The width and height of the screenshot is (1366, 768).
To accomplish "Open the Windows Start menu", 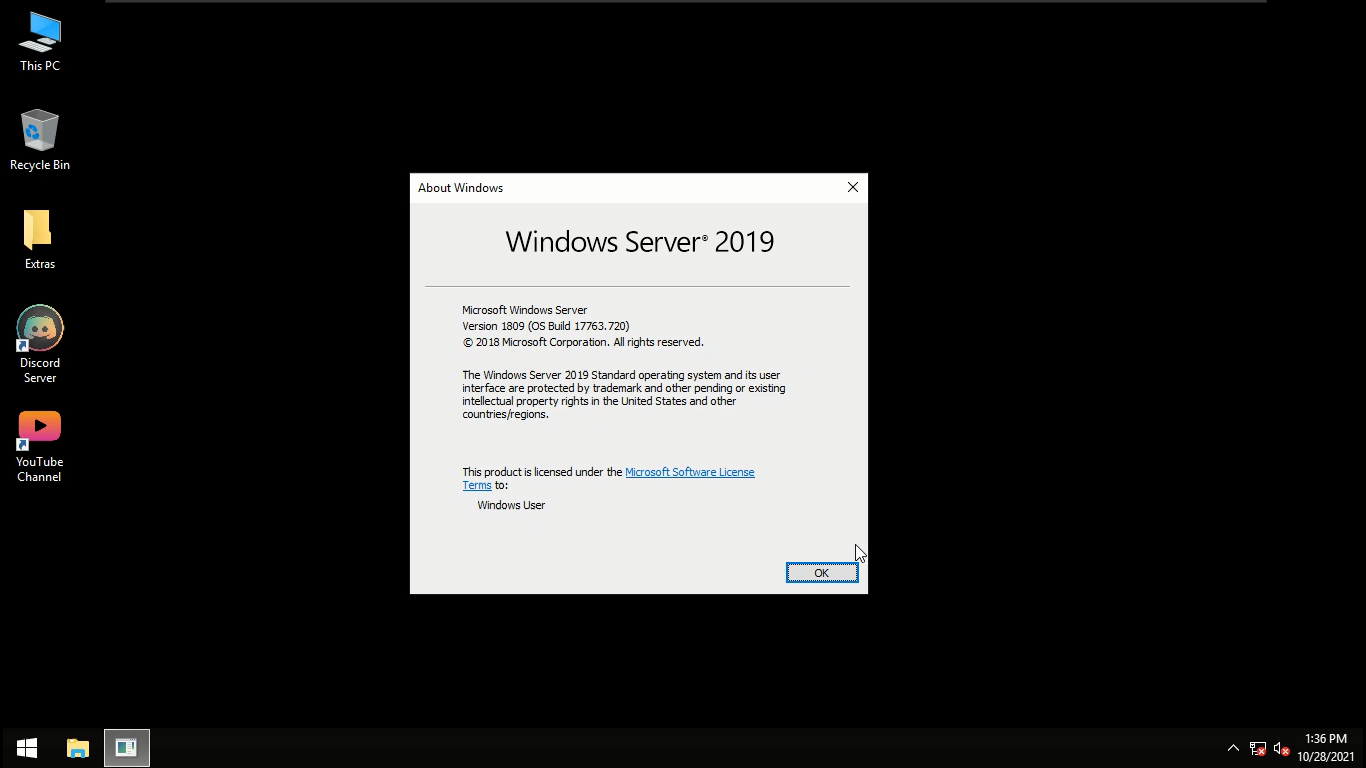I will (x=27, y=748).
